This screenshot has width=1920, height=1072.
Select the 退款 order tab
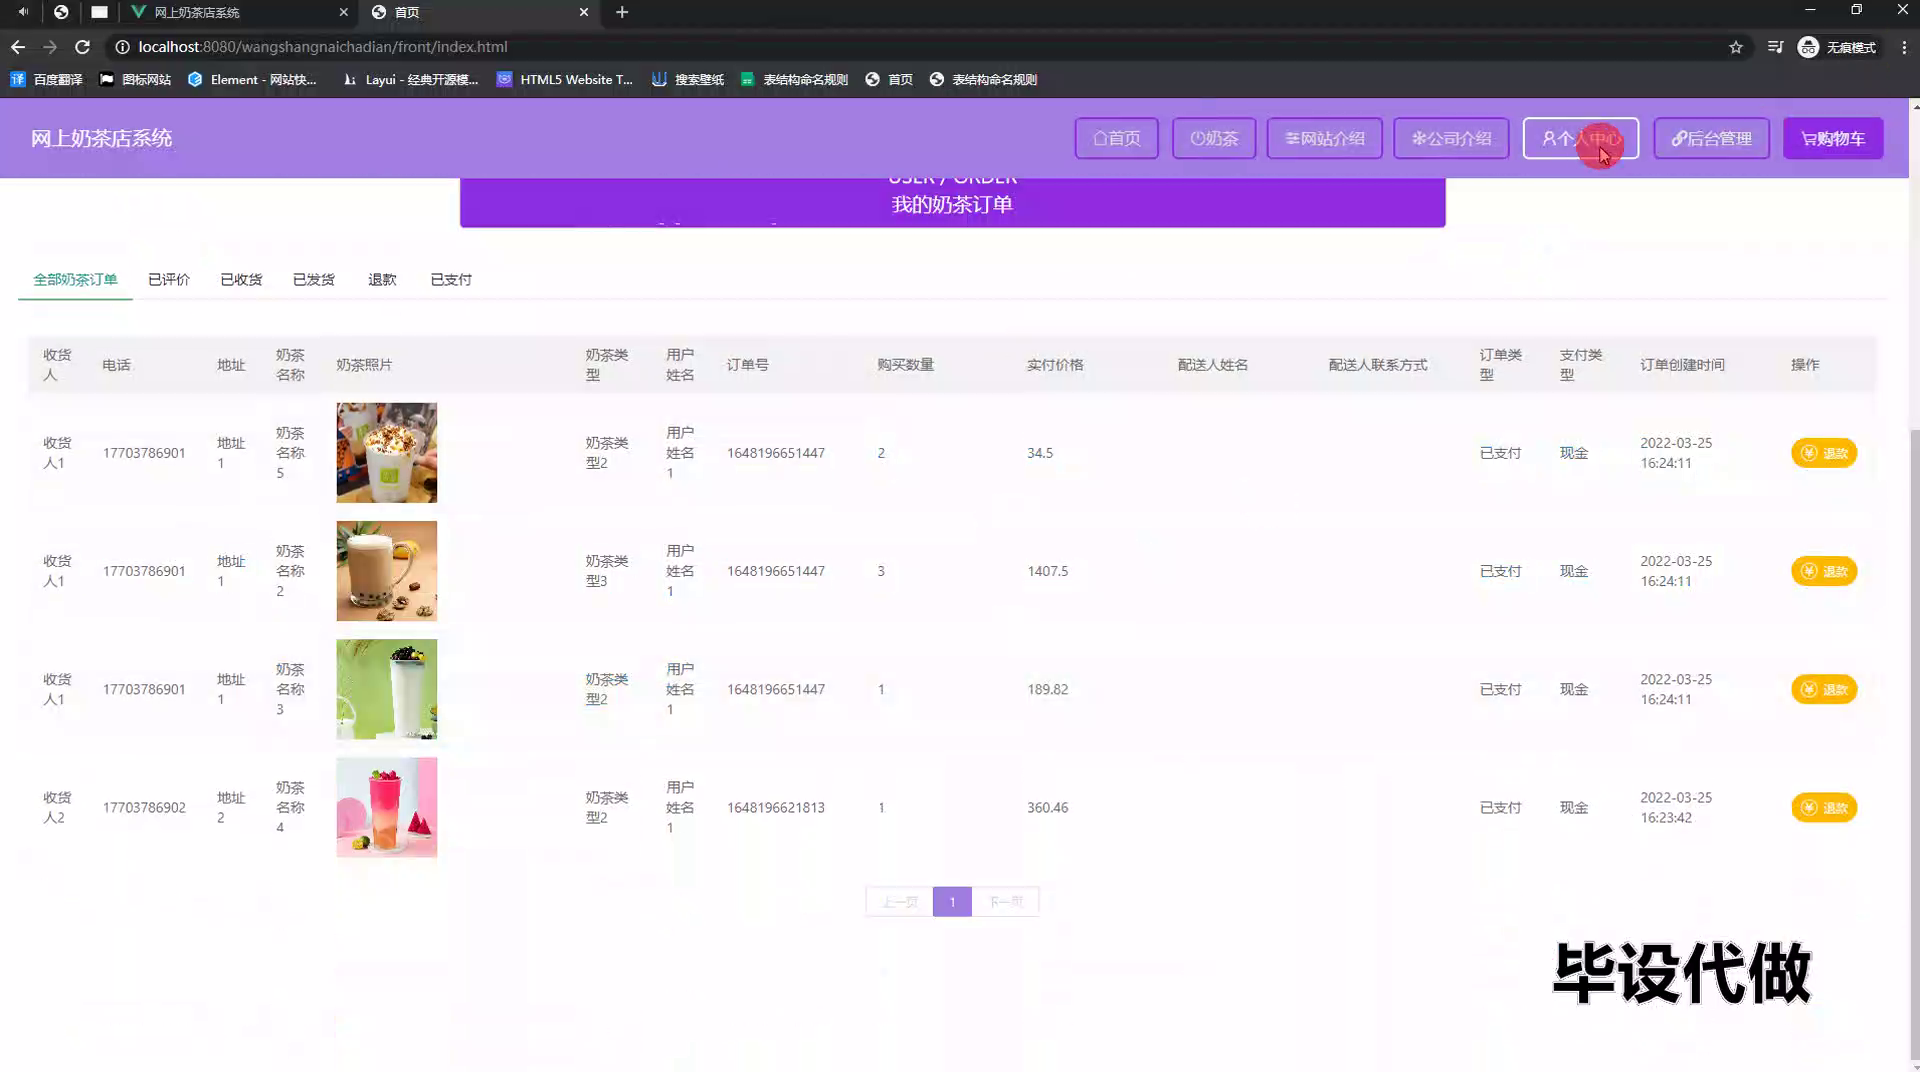coord(382,279)
